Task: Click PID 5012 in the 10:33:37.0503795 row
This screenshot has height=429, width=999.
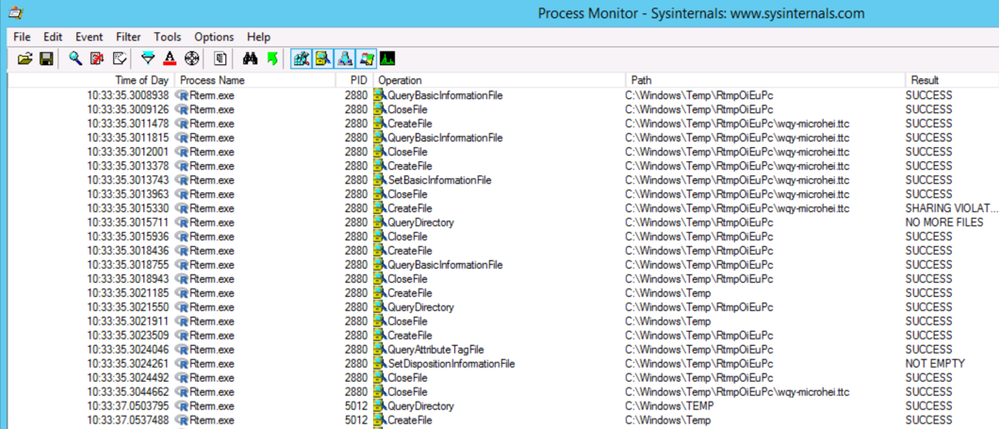Action: 356,406
